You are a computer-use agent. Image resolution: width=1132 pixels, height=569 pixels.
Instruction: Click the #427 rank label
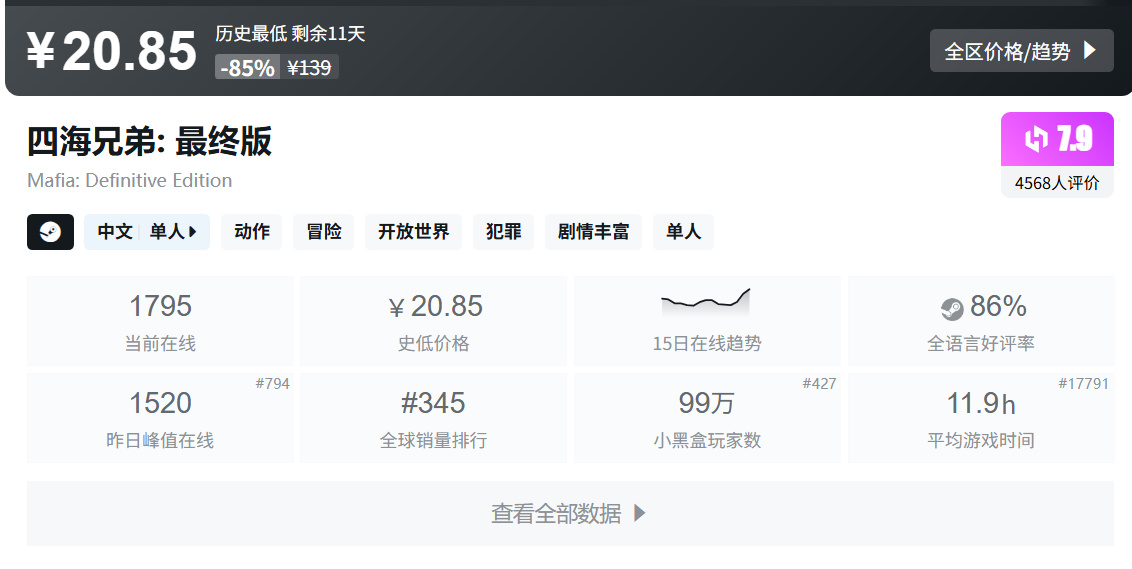[819, 383]
